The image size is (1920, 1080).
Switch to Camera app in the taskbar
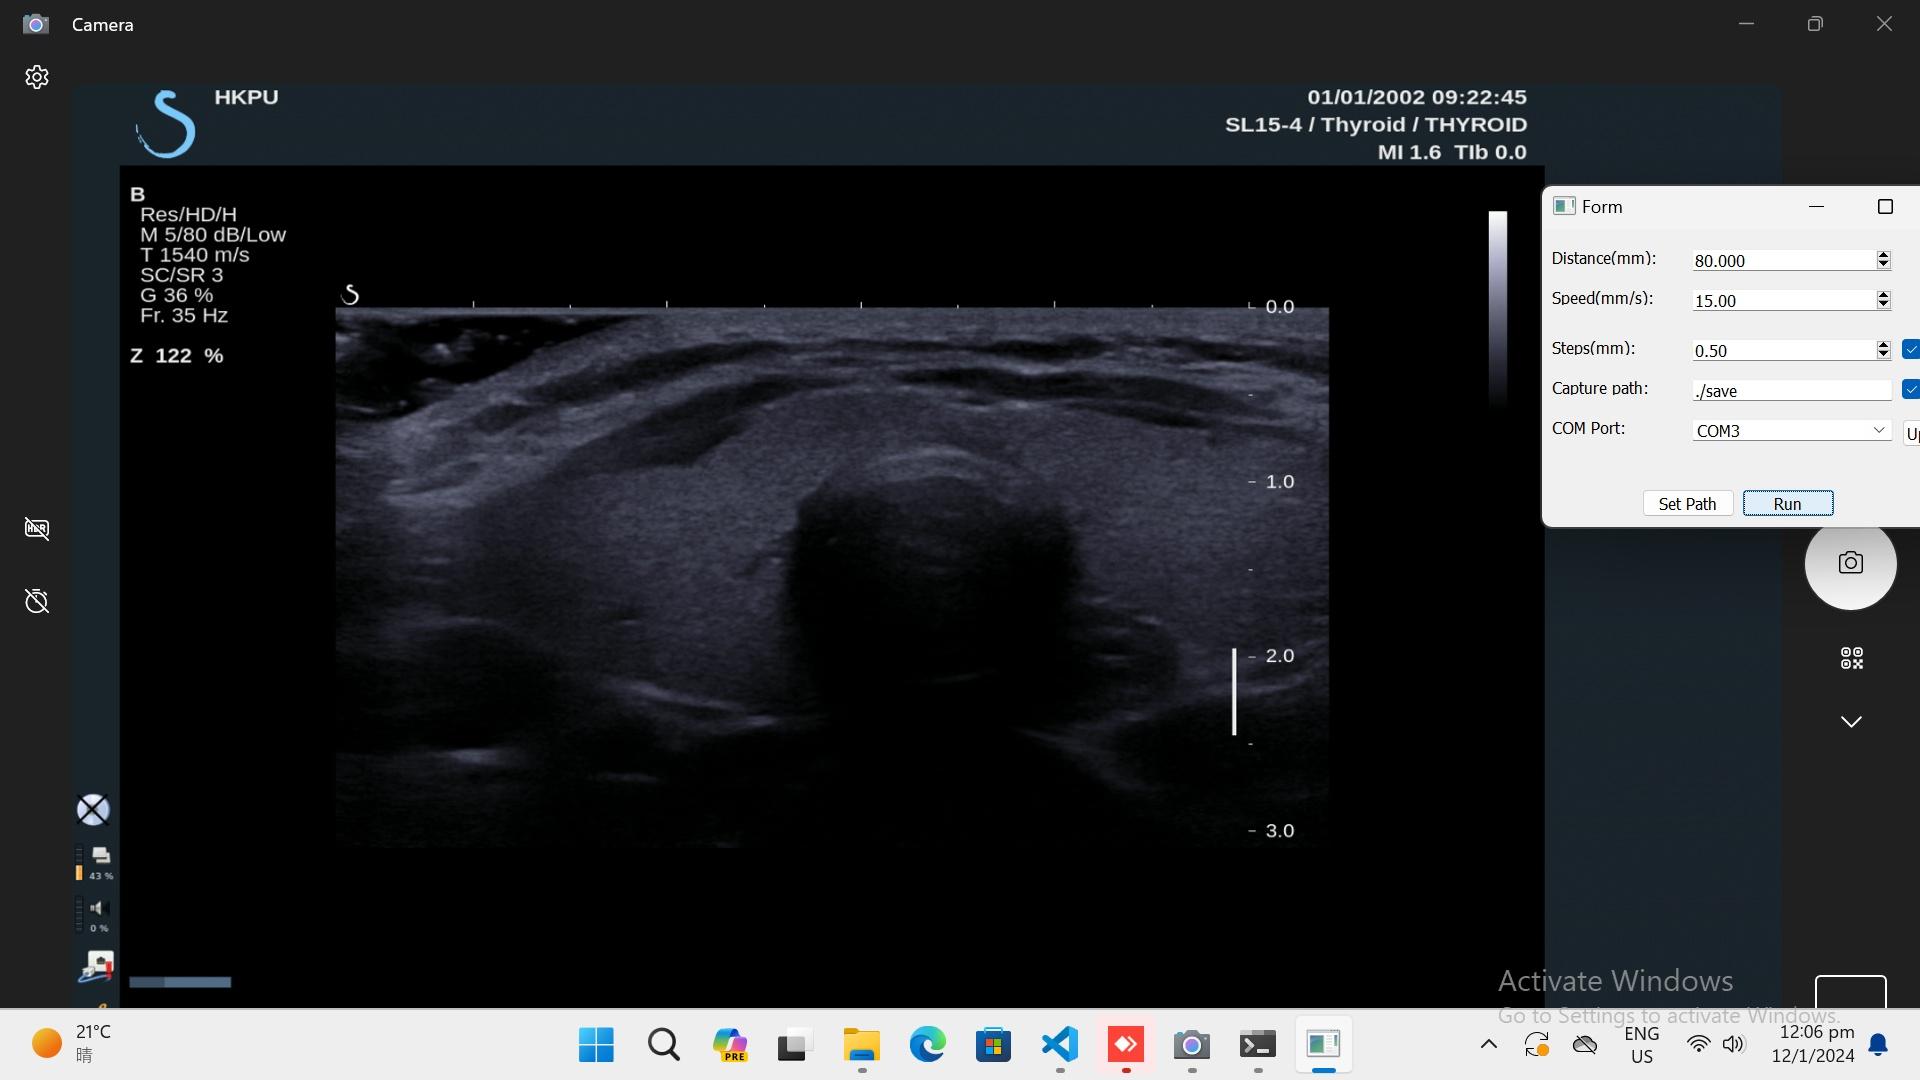1192,1045
